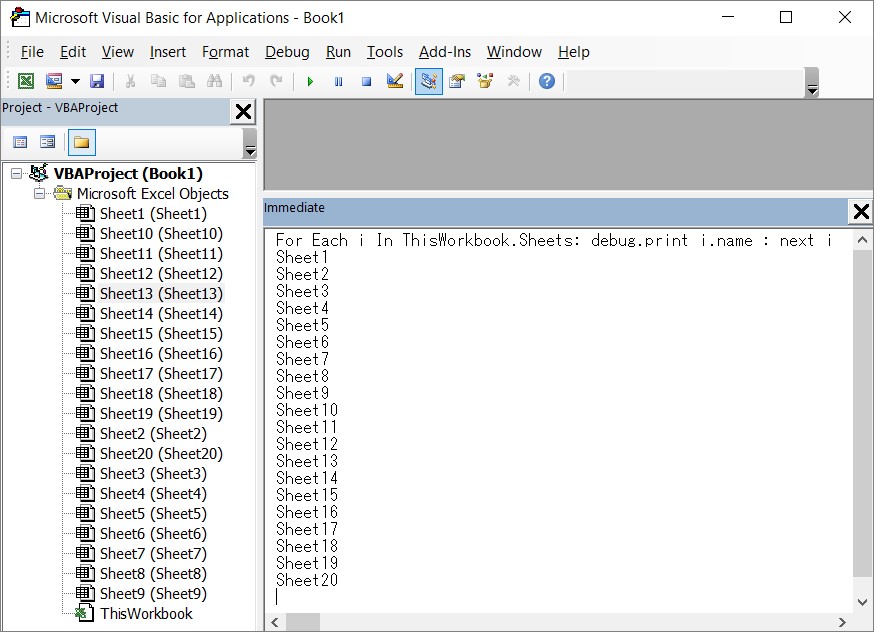The width and height of the screenshot is (874, 632).
Task: Select Sheet19 (Sheet19) in project tree
Action: 161,414
